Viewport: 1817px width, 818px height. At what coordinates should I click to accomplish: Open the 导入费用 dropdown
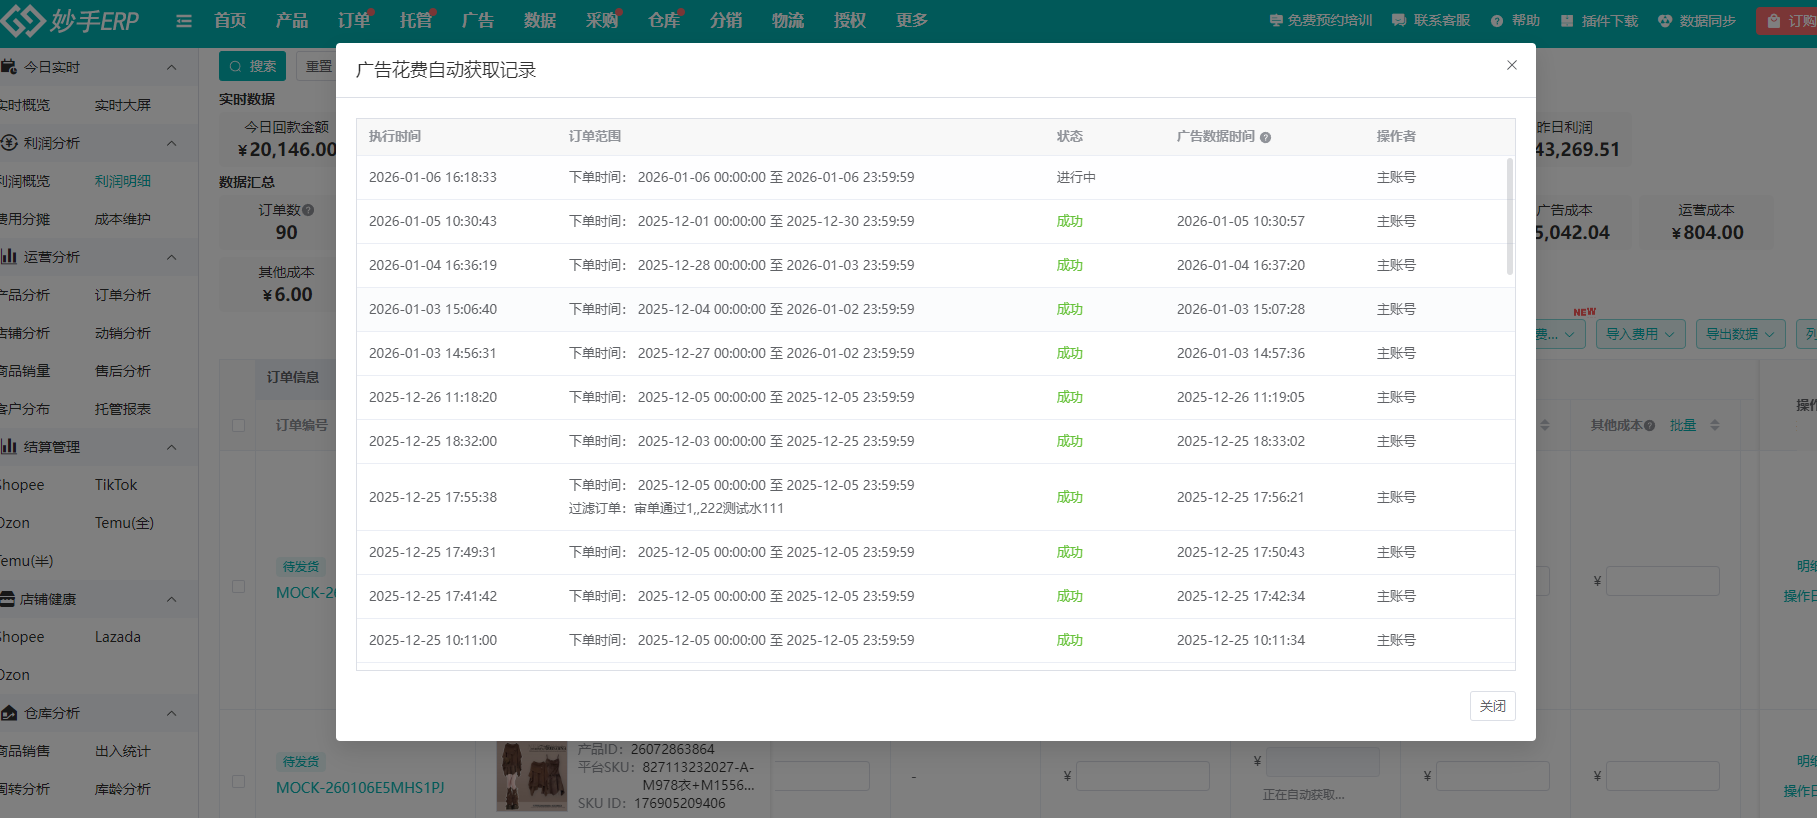coord(1640,334)
